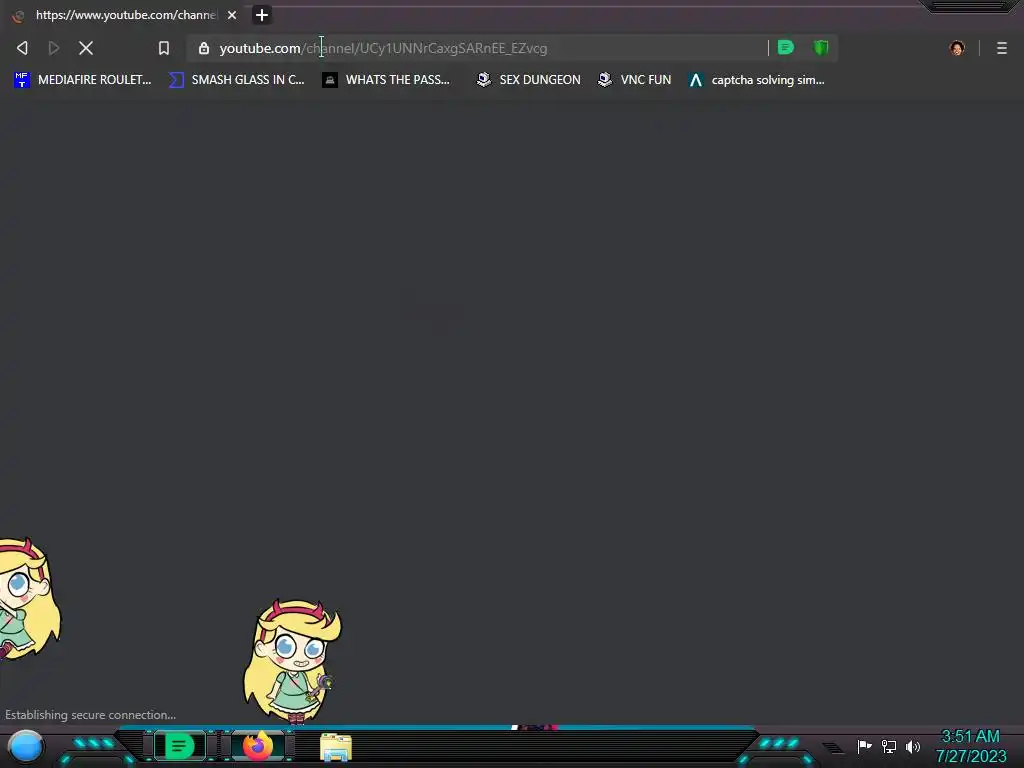The image size is (1024, 768).
Task: Open the captcha solving sim... bookmark
Action: tap(757, 80)
